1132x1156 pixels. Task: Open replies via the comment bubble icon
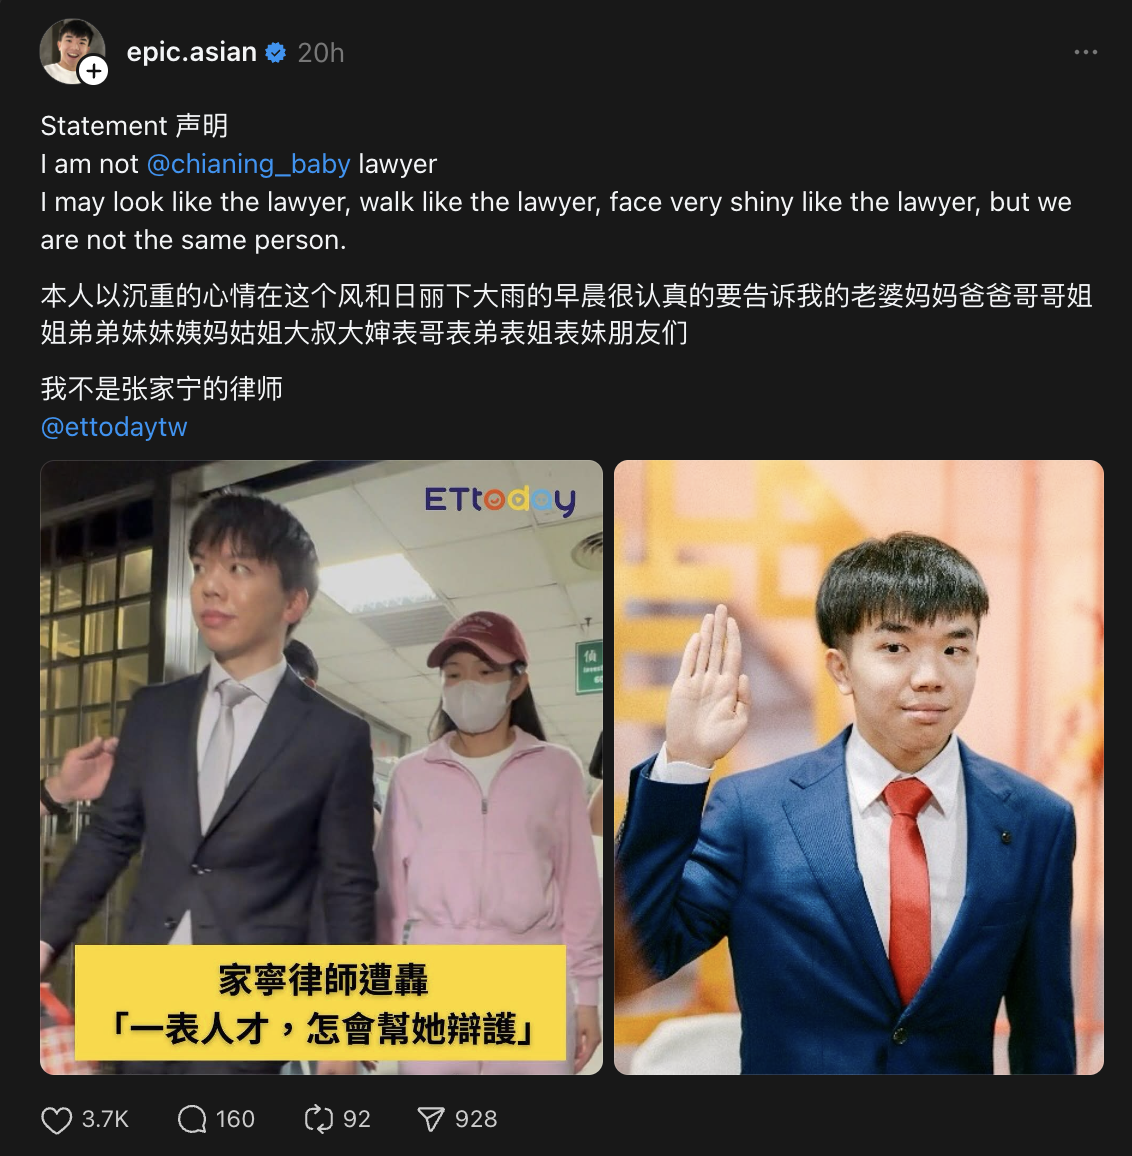click(192, 1119)
